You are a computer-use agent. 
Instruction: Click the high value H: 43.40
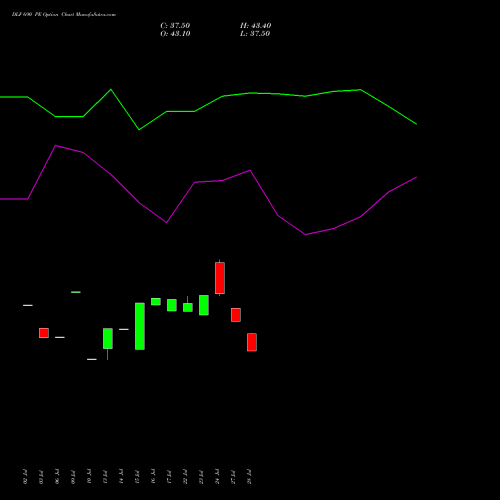[256, 26]
